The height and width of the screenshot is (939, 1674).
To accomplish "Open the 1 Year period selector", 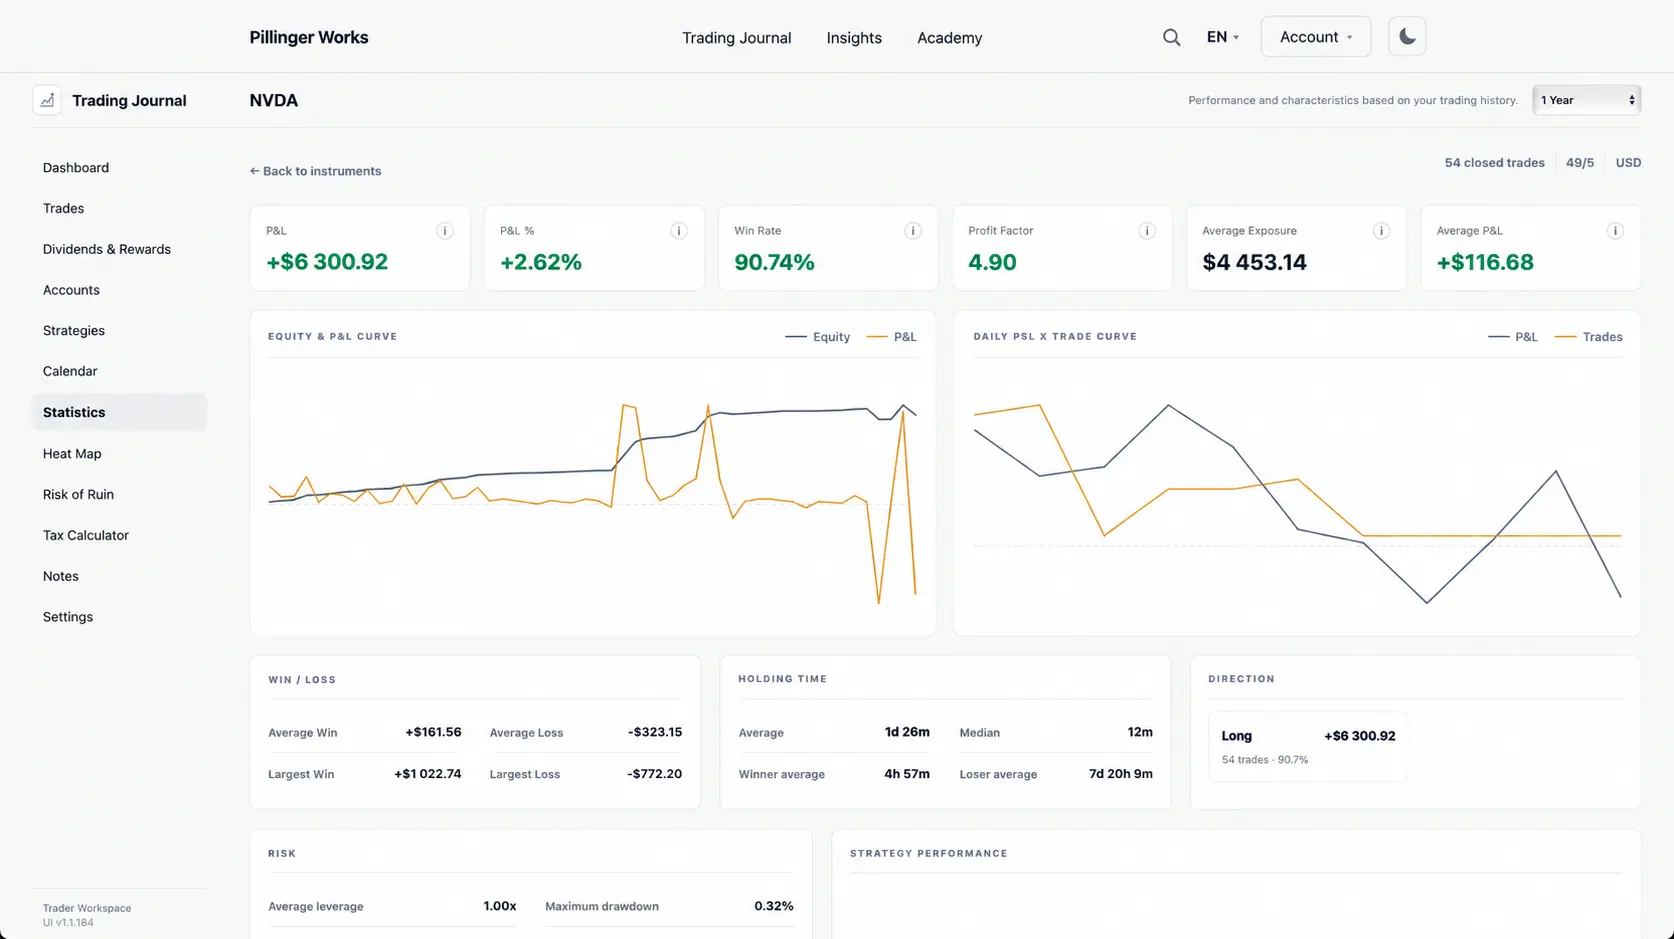I will point(1586,100).
